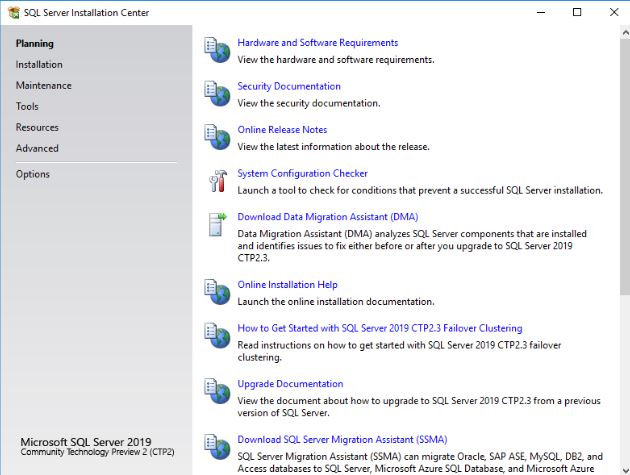Click the Failover Clustering getting started icon
Viewport: 630px width, 475px height.
pos(217,335)
